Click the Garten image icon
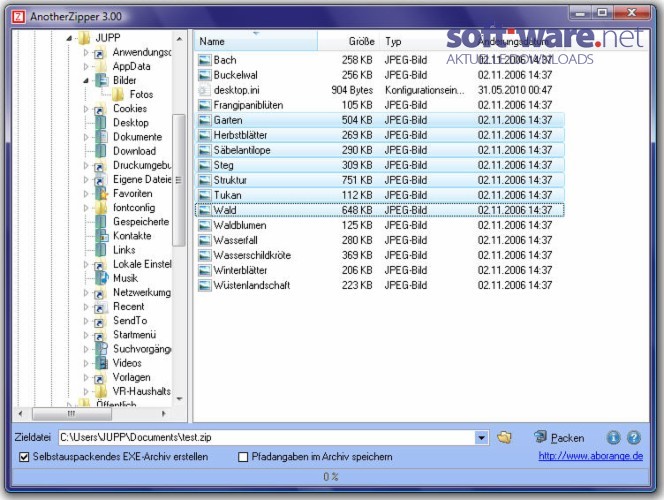The image size is (664, 500). pos(205,120)
